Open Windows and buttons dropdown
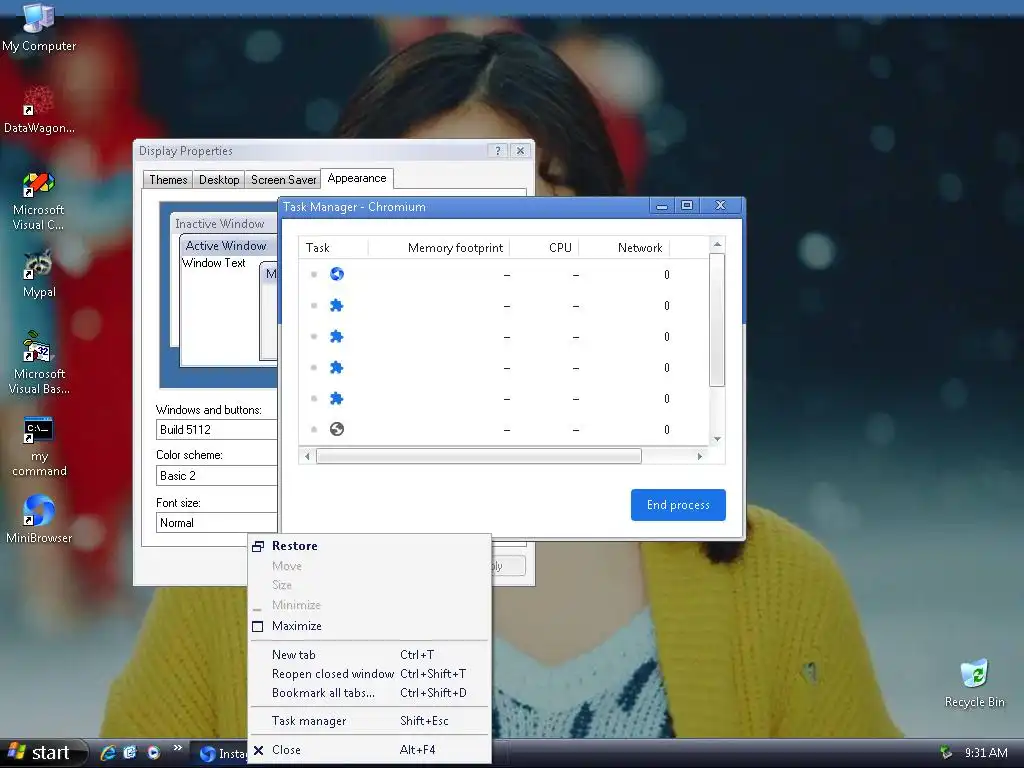This screenshot has width=1024, height=768. point(217,430)
